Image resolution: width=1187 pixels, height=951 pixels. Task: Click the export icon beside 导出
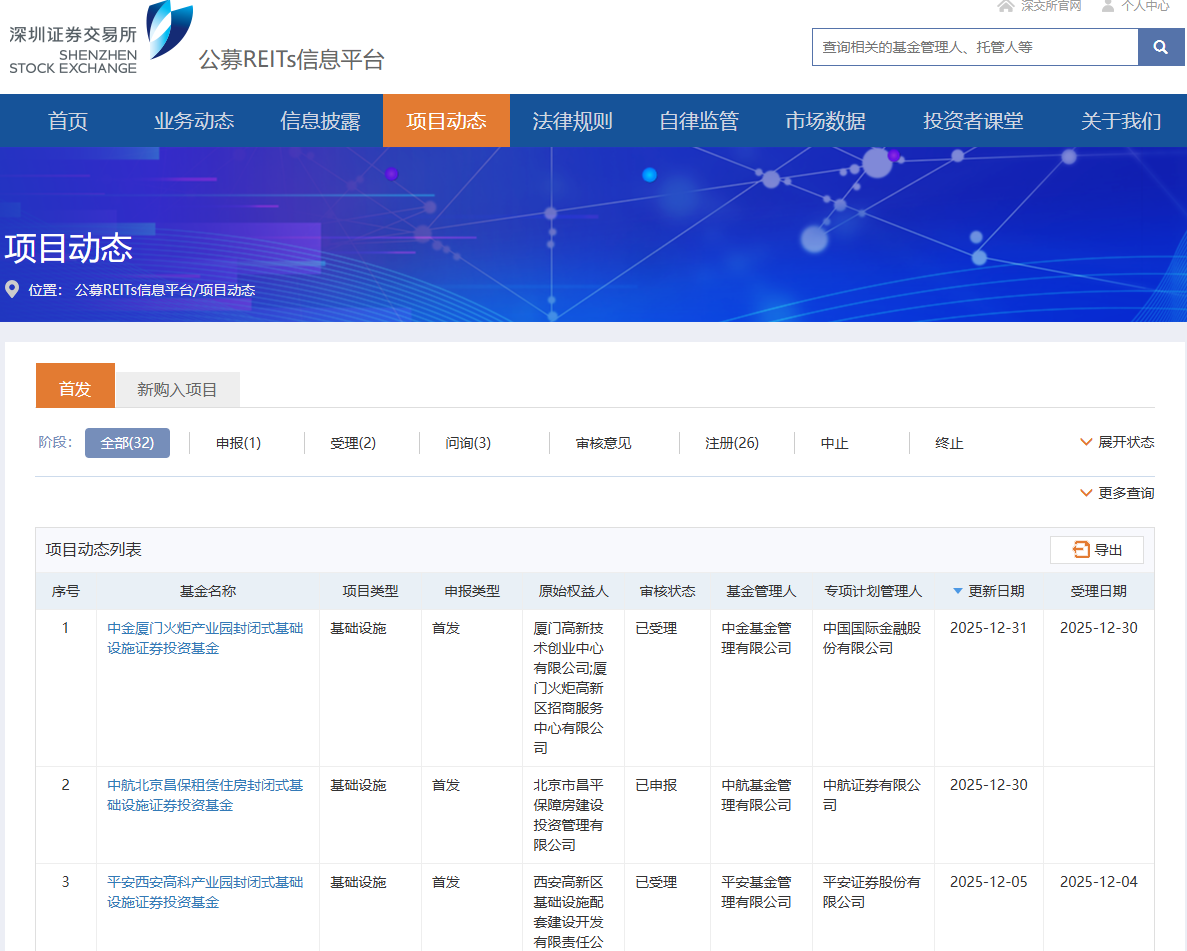[x=1080, y=550]
